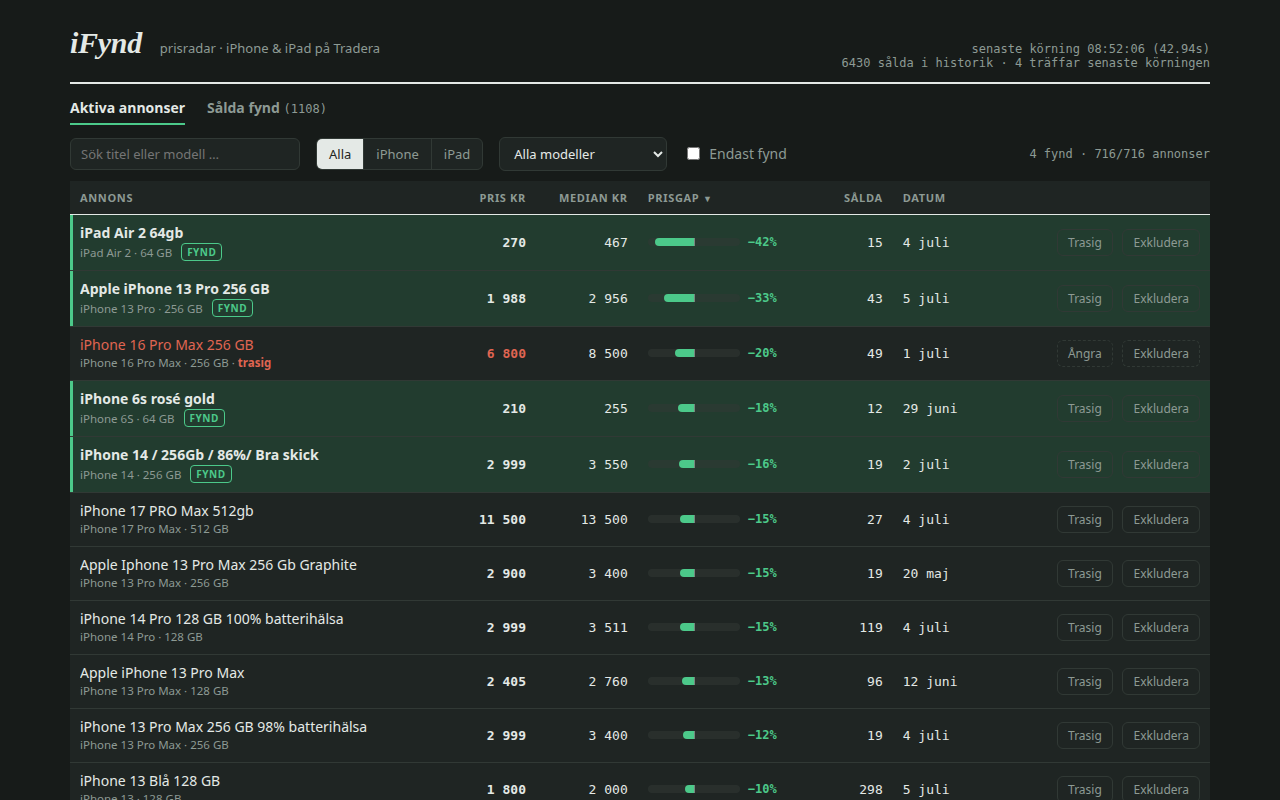Click the FYND badge on iPhone 6s rosé gold
The image size is (1280, 800).
point(204,418)
